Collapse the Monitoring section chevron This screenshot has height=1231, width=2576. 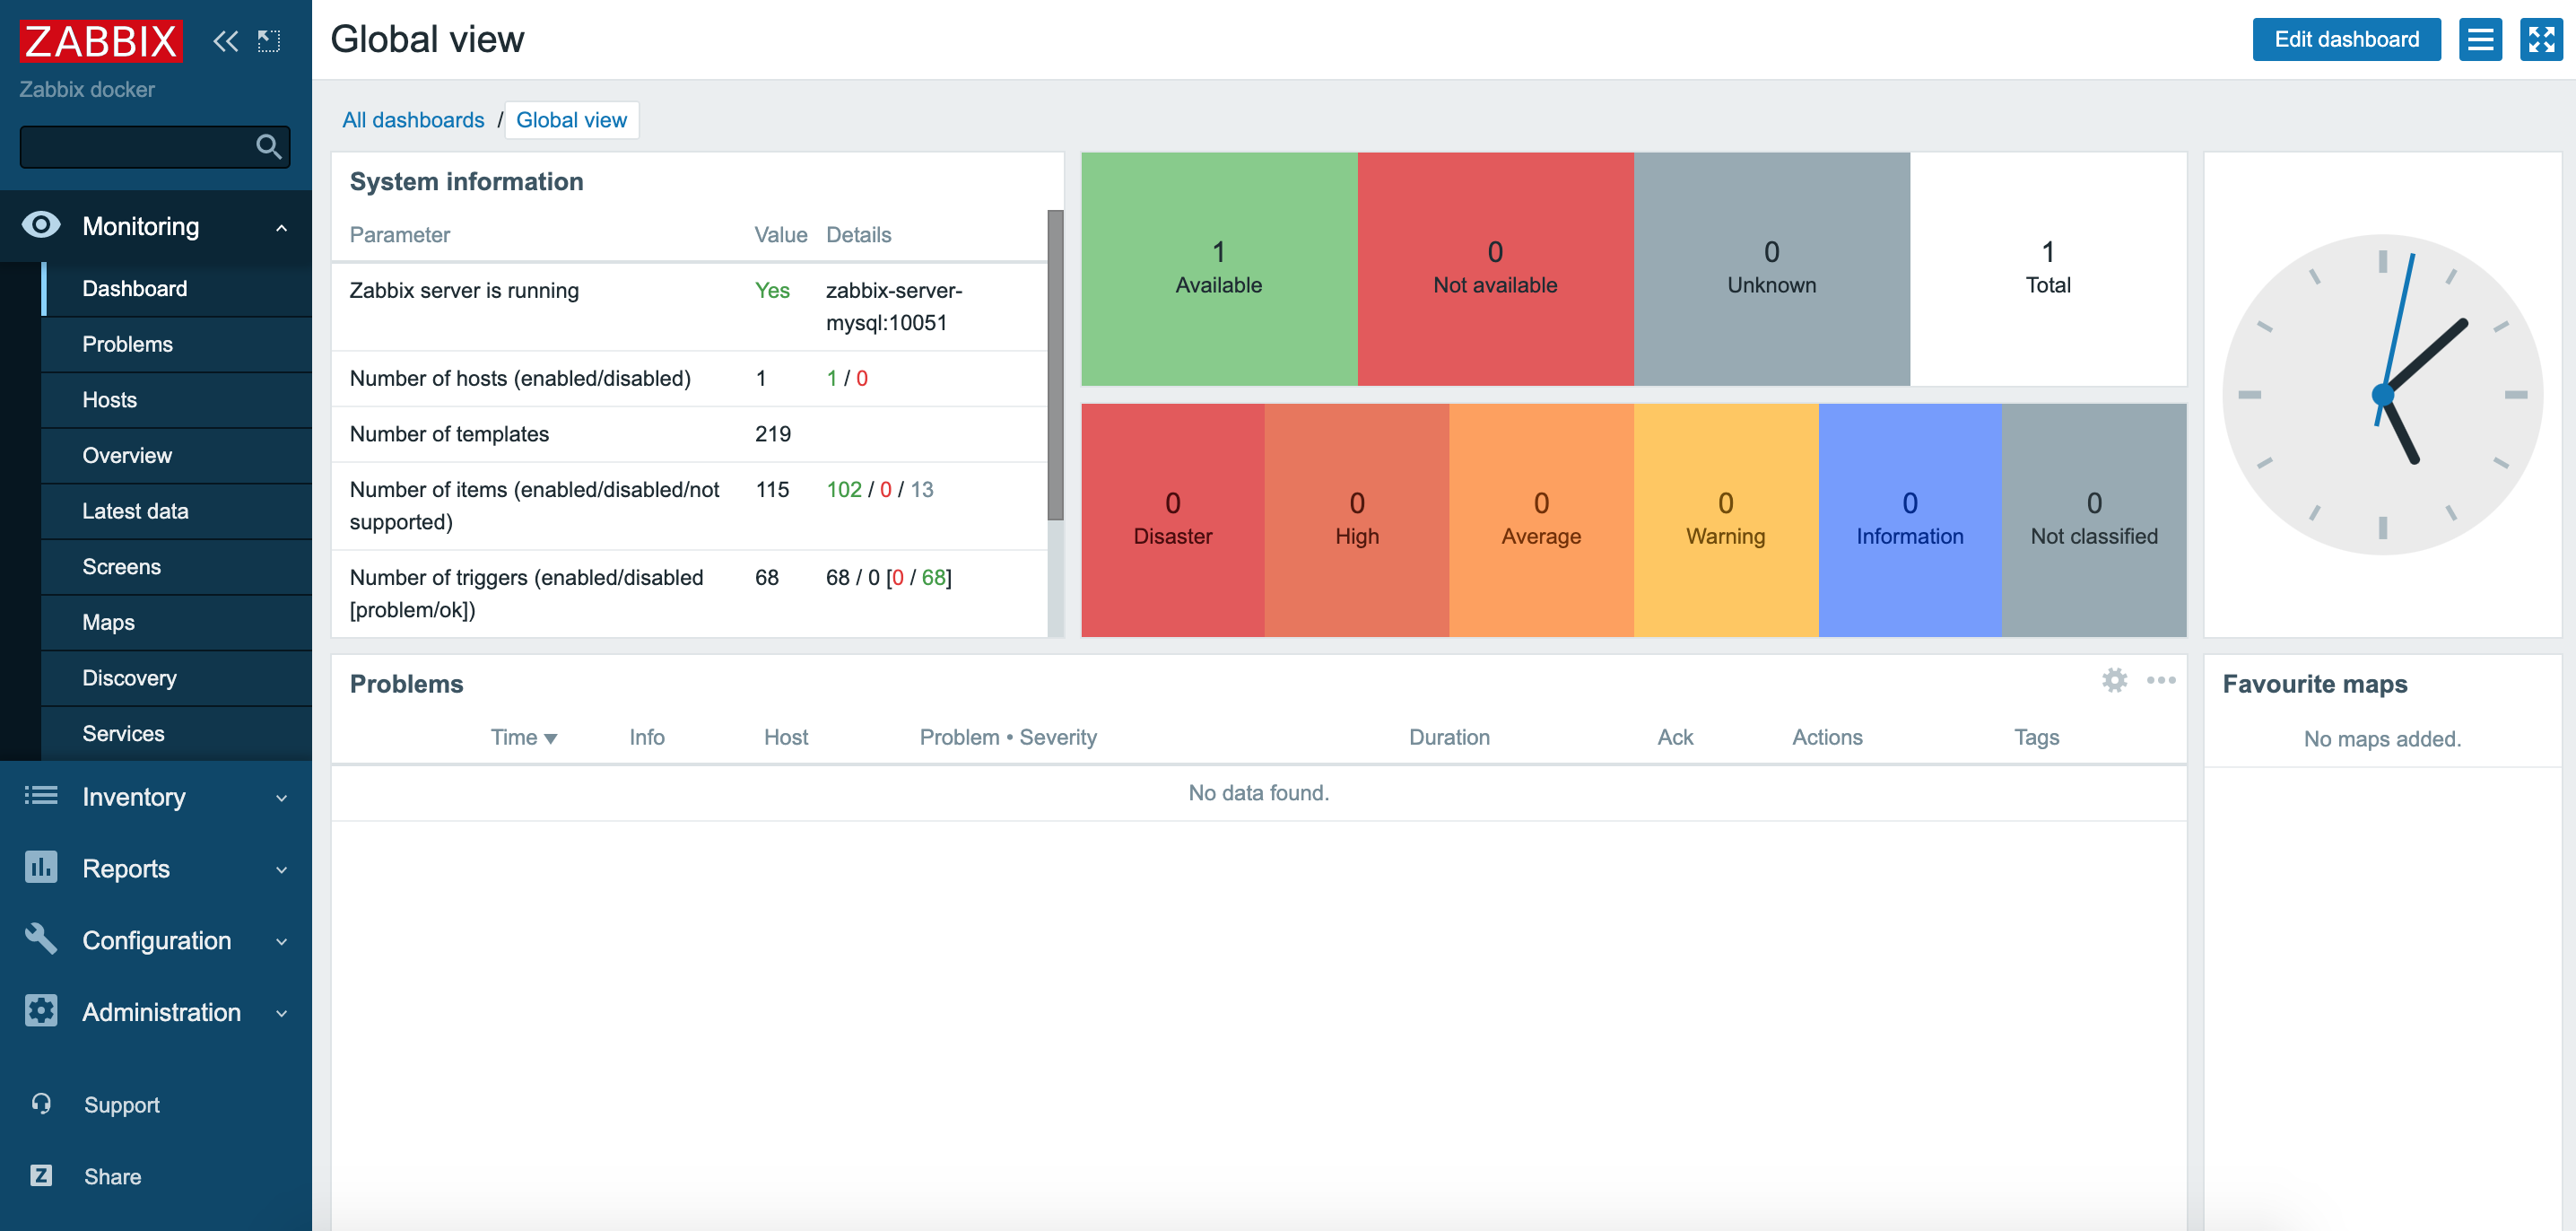point(281,226)
